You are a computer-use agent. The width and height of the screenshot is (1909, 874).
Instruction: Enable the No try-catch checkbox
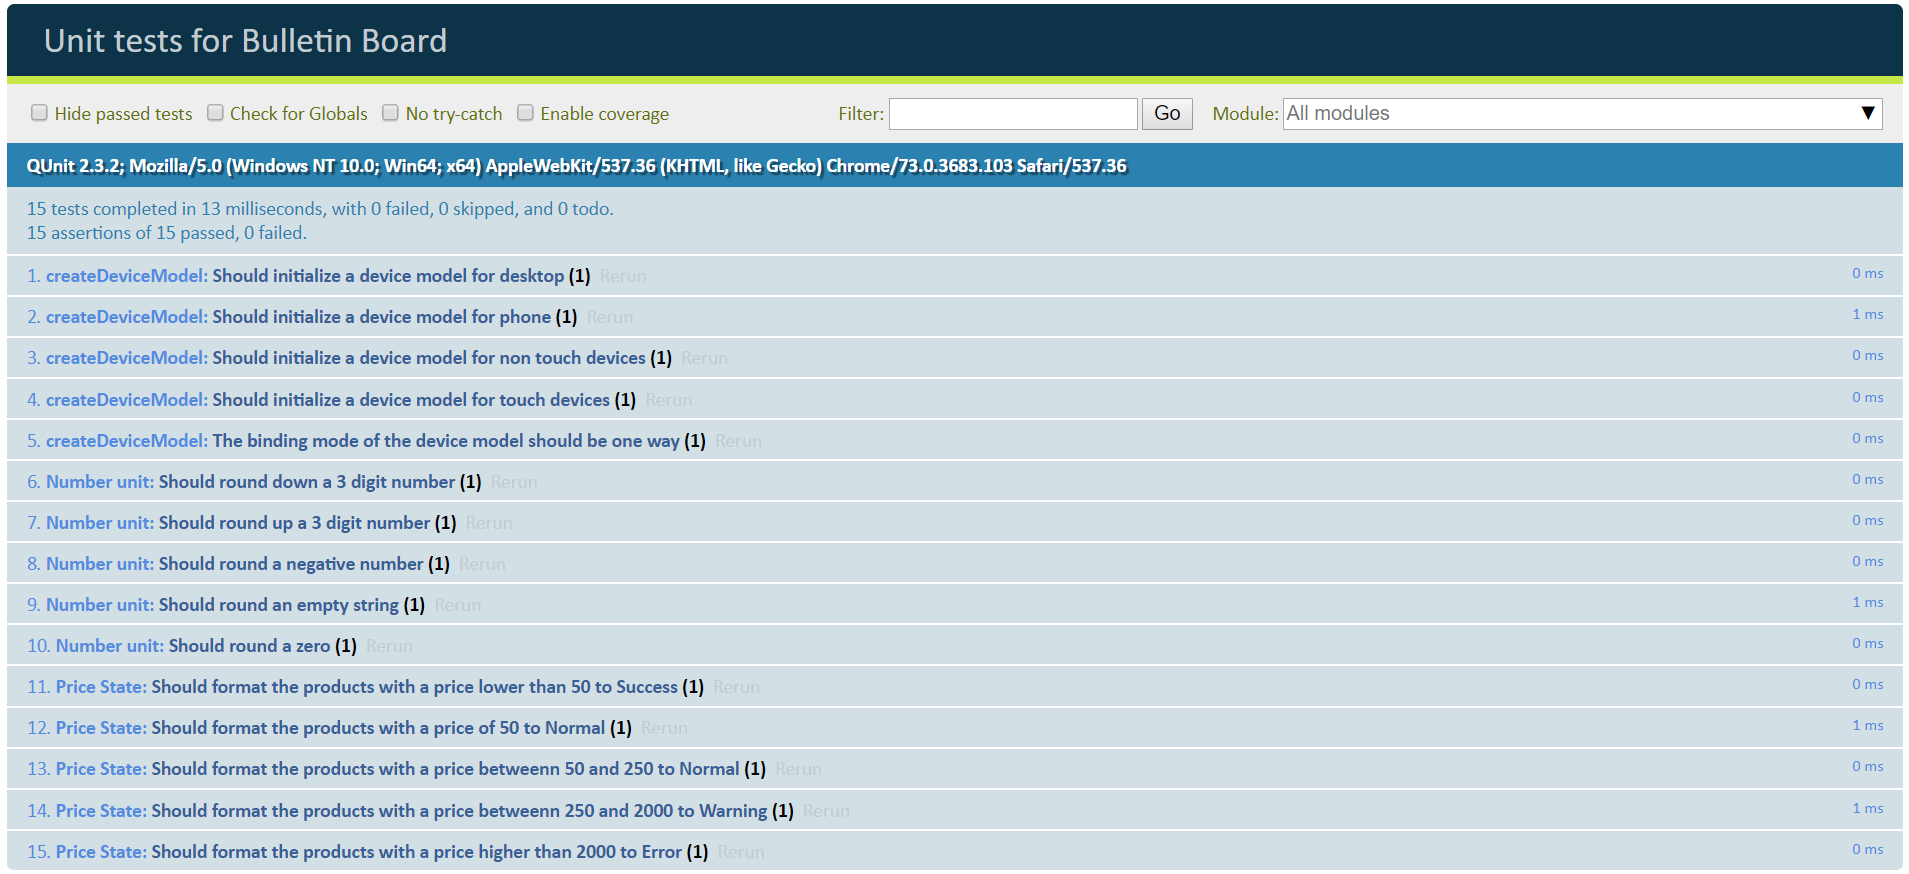(x=391, y=113)
